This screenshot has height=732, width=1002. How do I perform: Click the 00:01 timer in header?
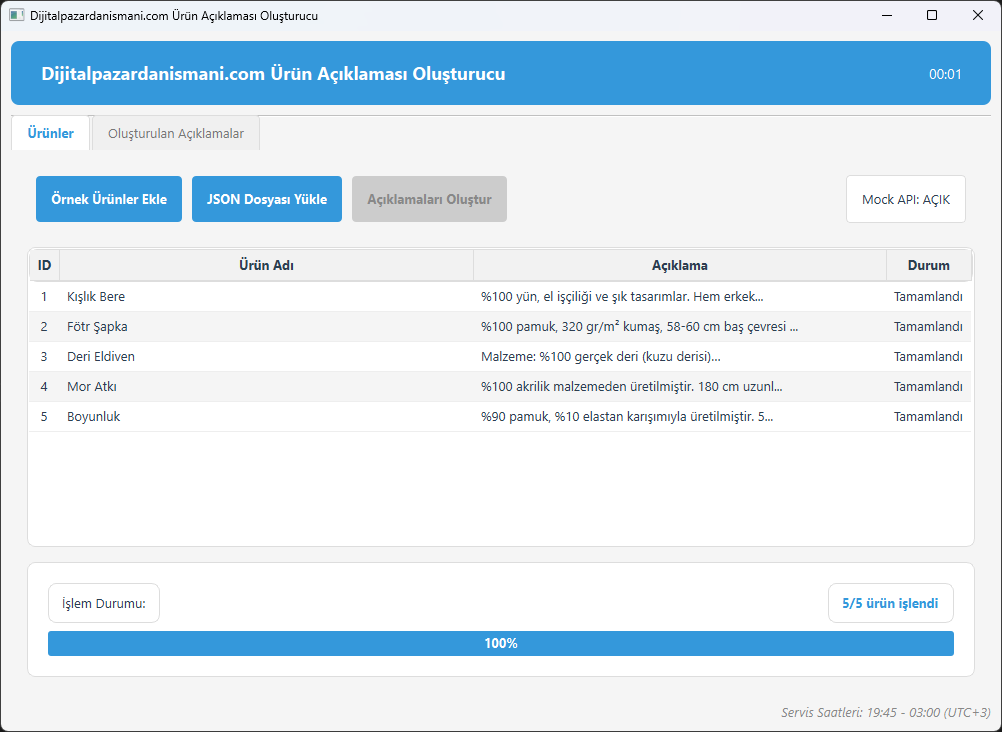pyautogui.click(x=945, y=74)
